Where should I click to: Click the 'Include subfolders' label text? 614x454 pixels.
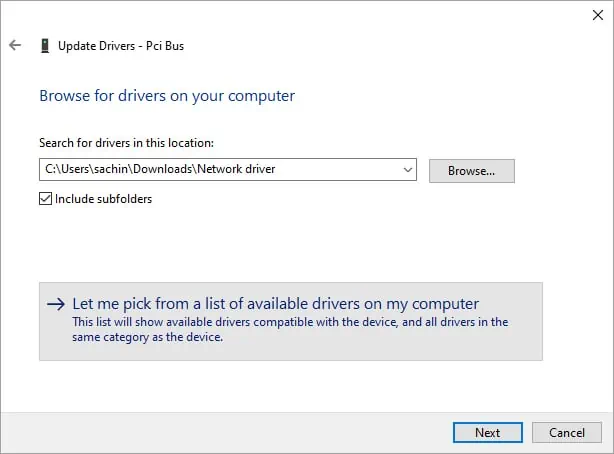click(103, 199)
